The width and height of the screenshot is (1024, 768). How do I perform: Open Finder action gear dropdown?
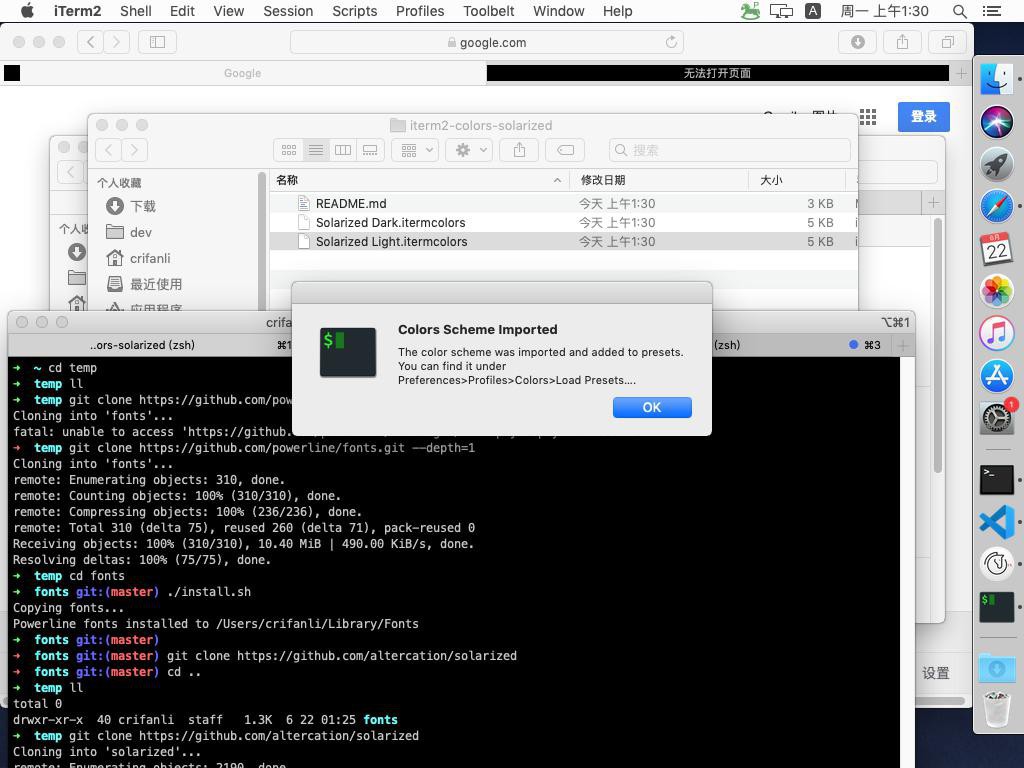[469, 150]
